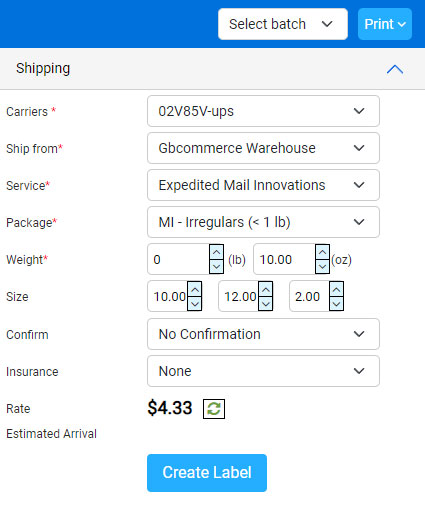Image resolution: width=425 pixels, height=510 pixels.
Task: Click the Create Label button
Action: tap(207, 473)
